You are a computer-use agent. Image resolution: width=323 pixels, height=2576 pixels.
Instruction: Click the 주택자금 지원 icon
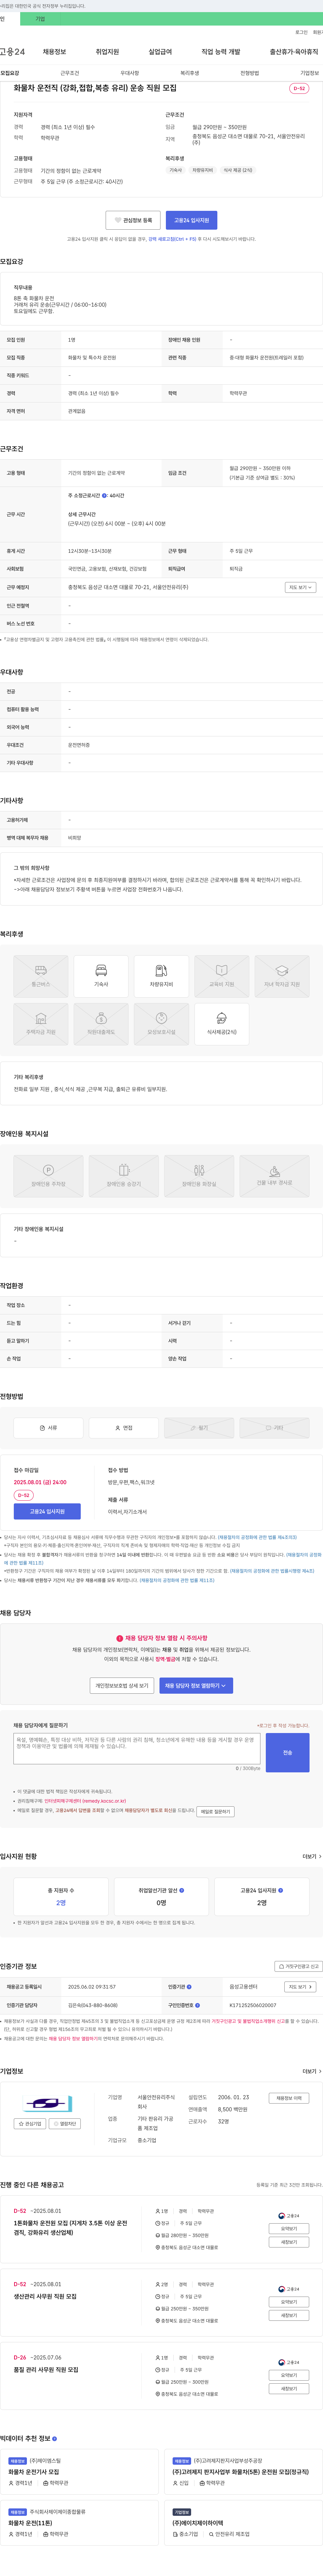pos(41,1024)
